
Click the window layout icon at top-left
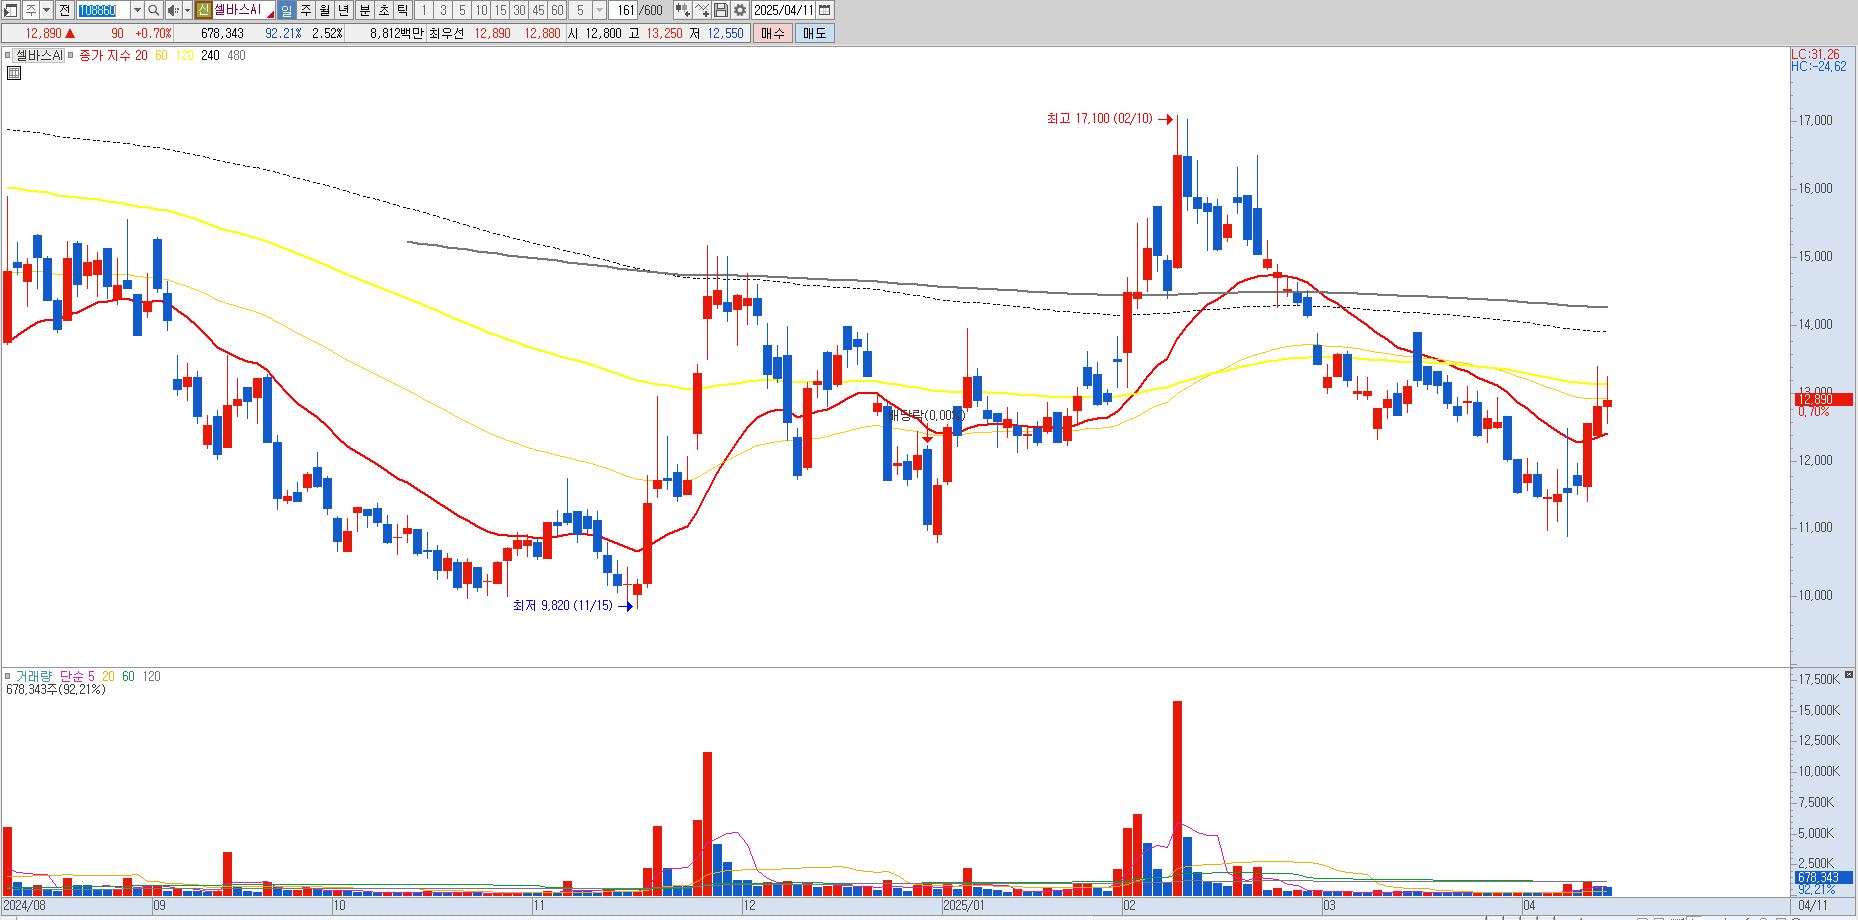tap(10, 10)
